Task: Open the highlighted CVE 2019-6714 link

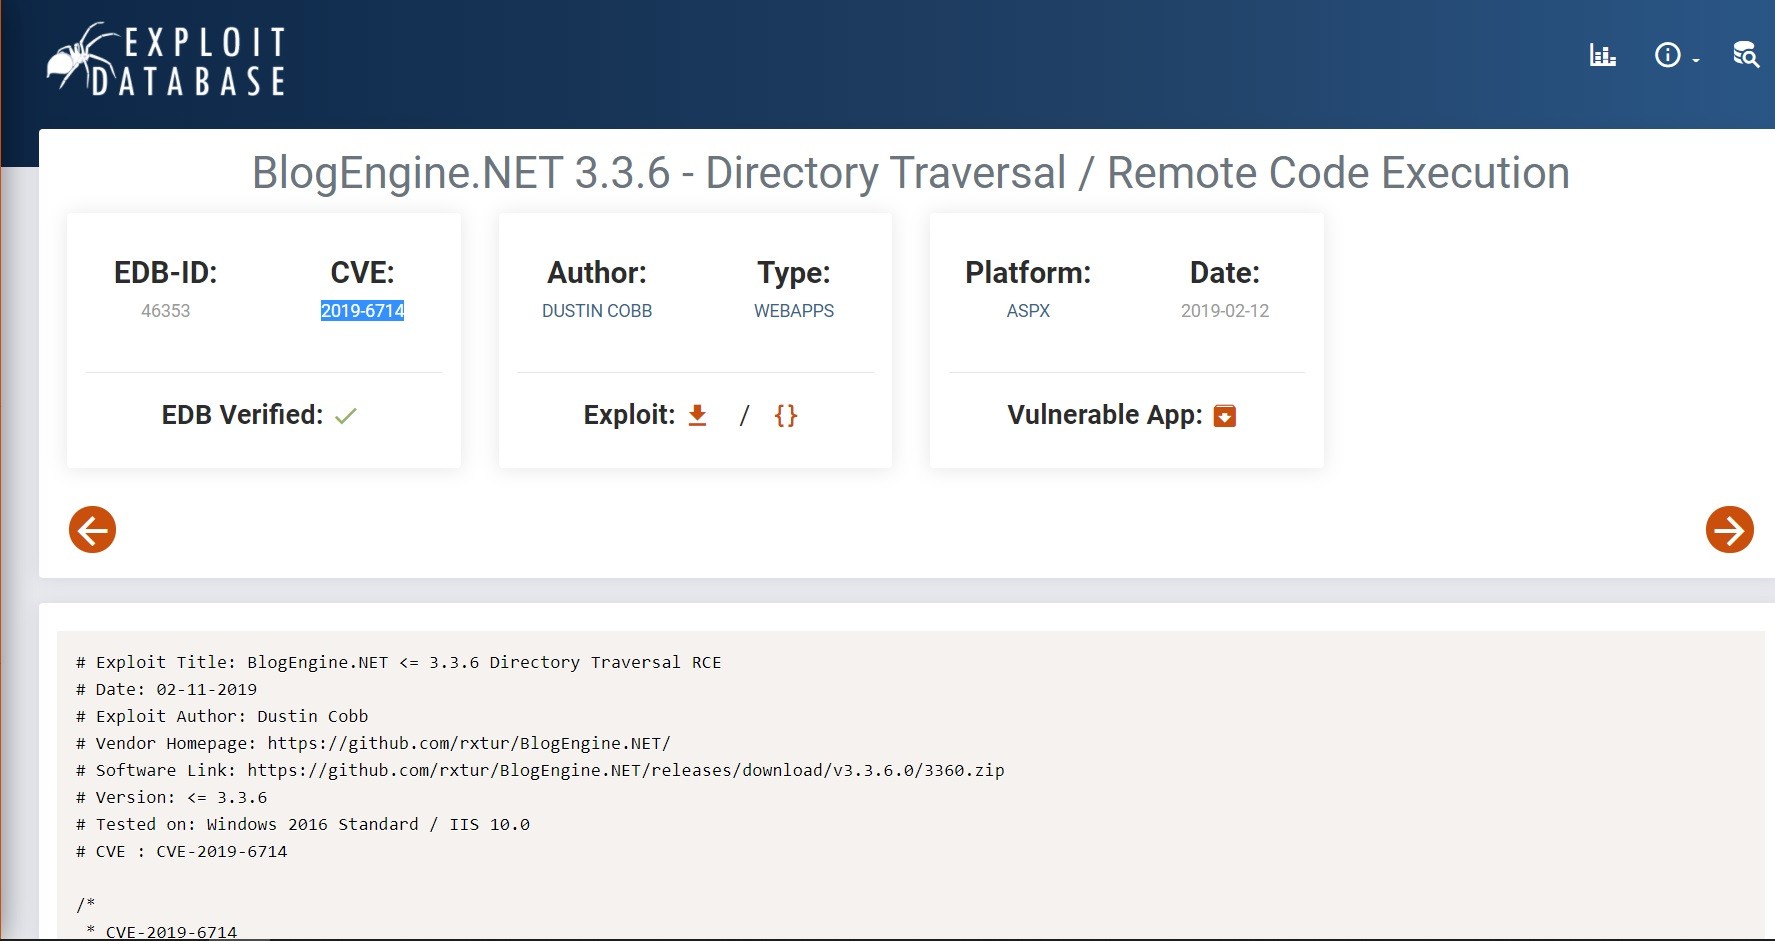Action: (x=362, y=311)
